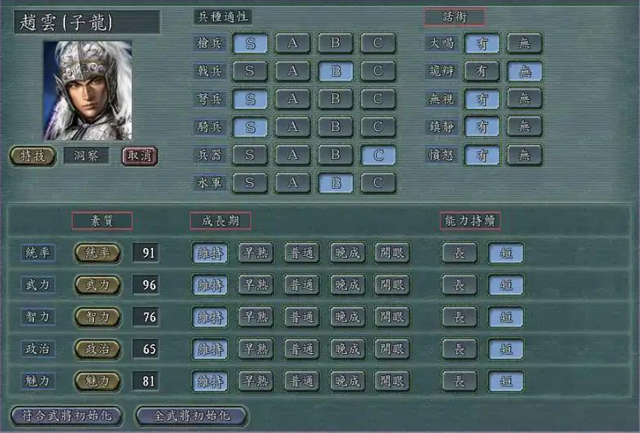
Task: Click the 統率 value 91
Action: click(x=146, y=253)
